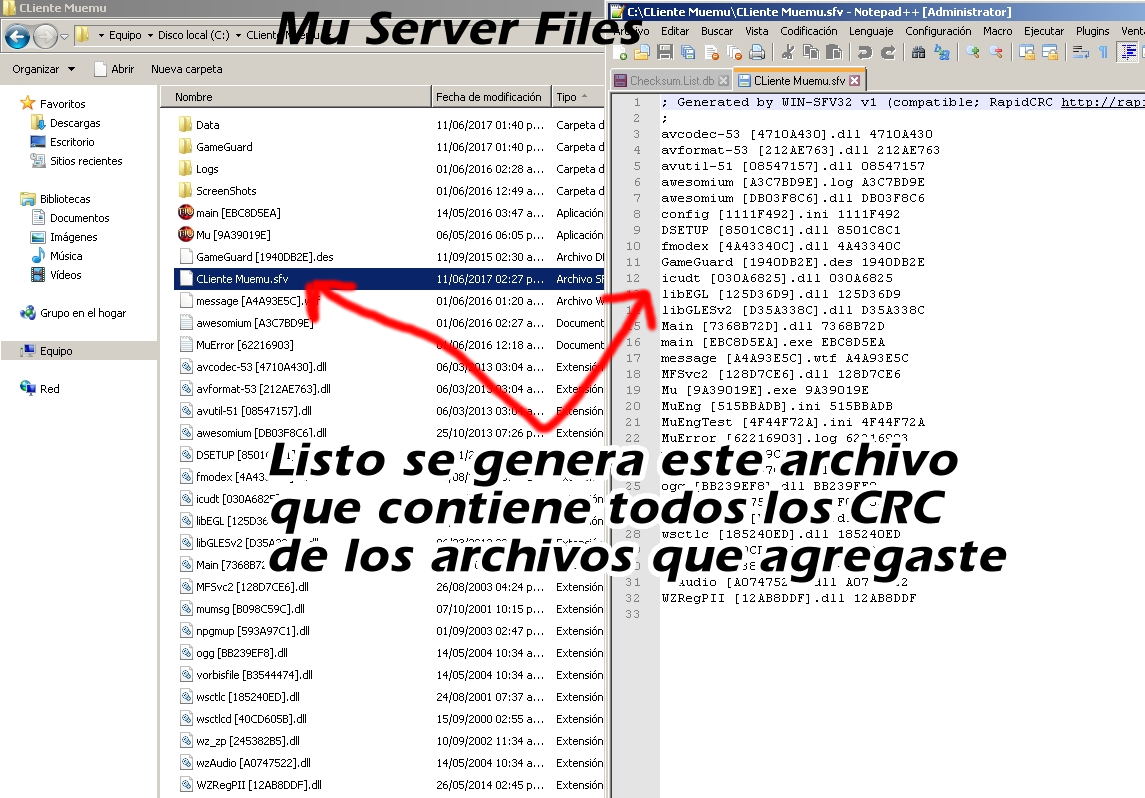Expand the Equipo breadcrumb arrow in address bar

(150, 35)
